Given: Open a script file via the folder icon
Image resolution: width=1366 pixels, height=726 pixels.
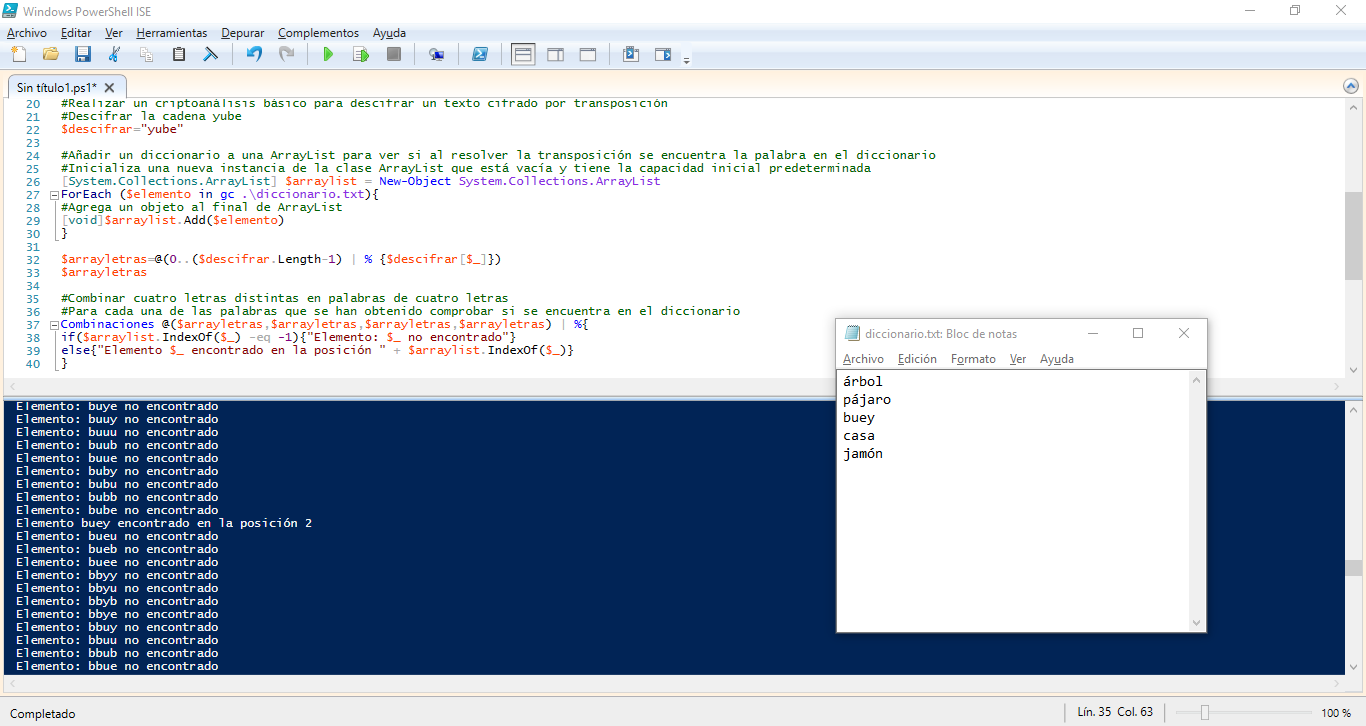Looking at the screenshot, I should 51,54.
